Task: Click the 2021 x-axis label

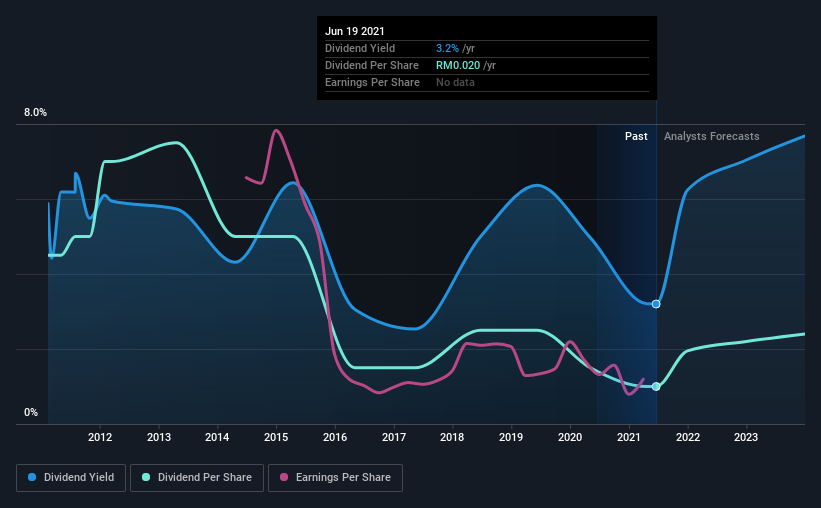Action: tap(628, 437)
